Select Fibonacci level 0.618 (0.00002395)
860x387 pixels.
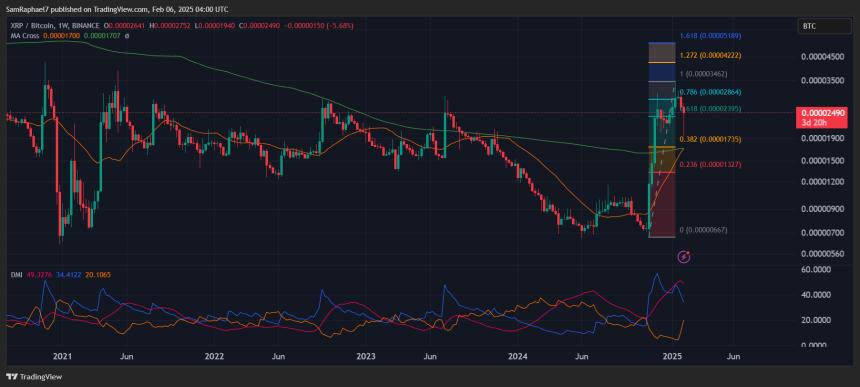(710, 109)
